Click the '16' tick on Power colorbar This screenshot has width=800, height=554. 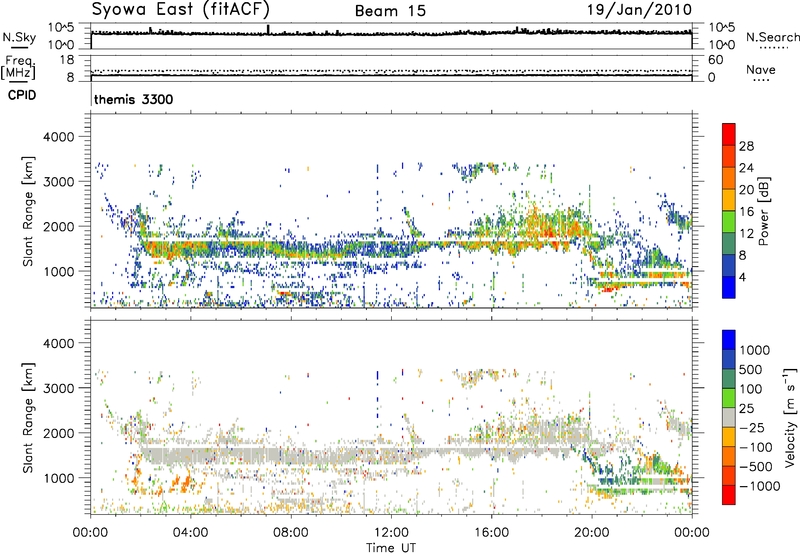coord(746,212)
